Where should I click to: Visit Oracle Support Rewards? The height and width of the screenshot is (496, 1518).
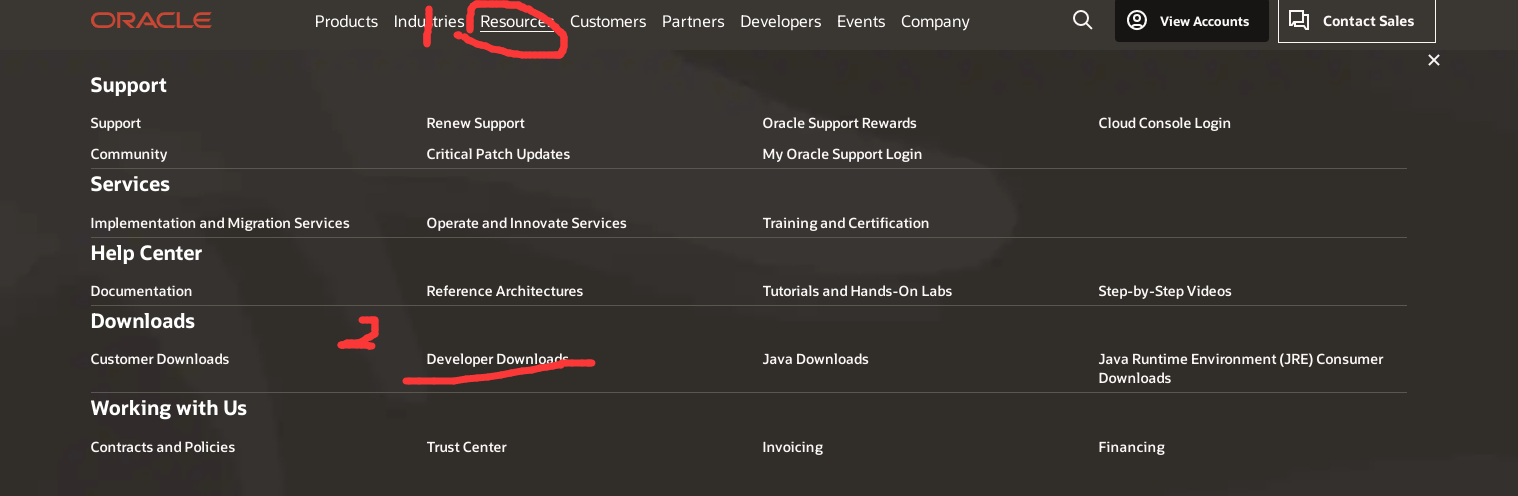tap(840, 123)
